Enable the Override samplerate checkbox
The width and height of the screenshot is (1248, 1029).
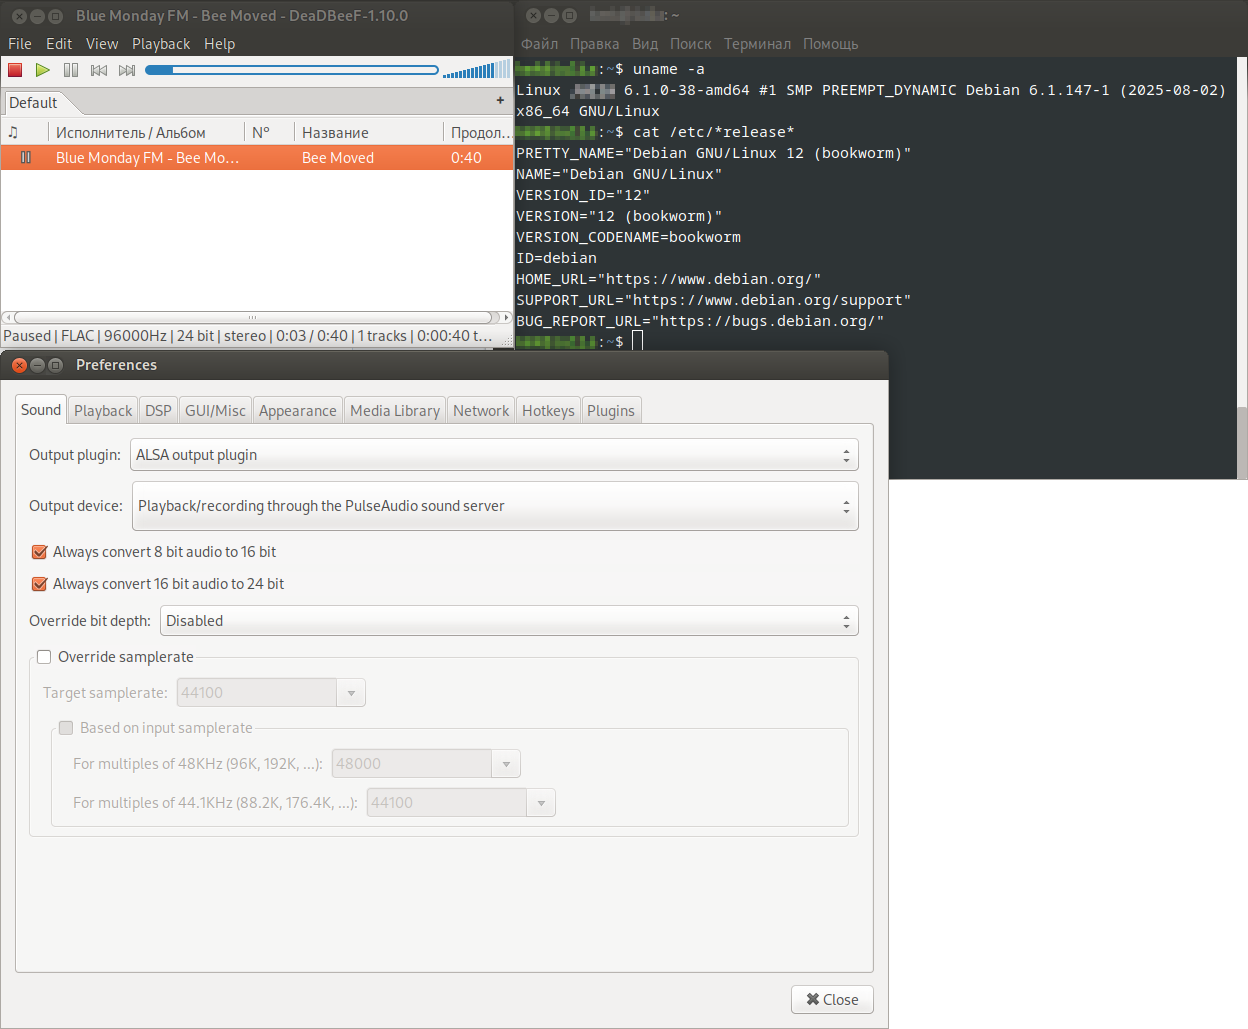click(44, 657)
